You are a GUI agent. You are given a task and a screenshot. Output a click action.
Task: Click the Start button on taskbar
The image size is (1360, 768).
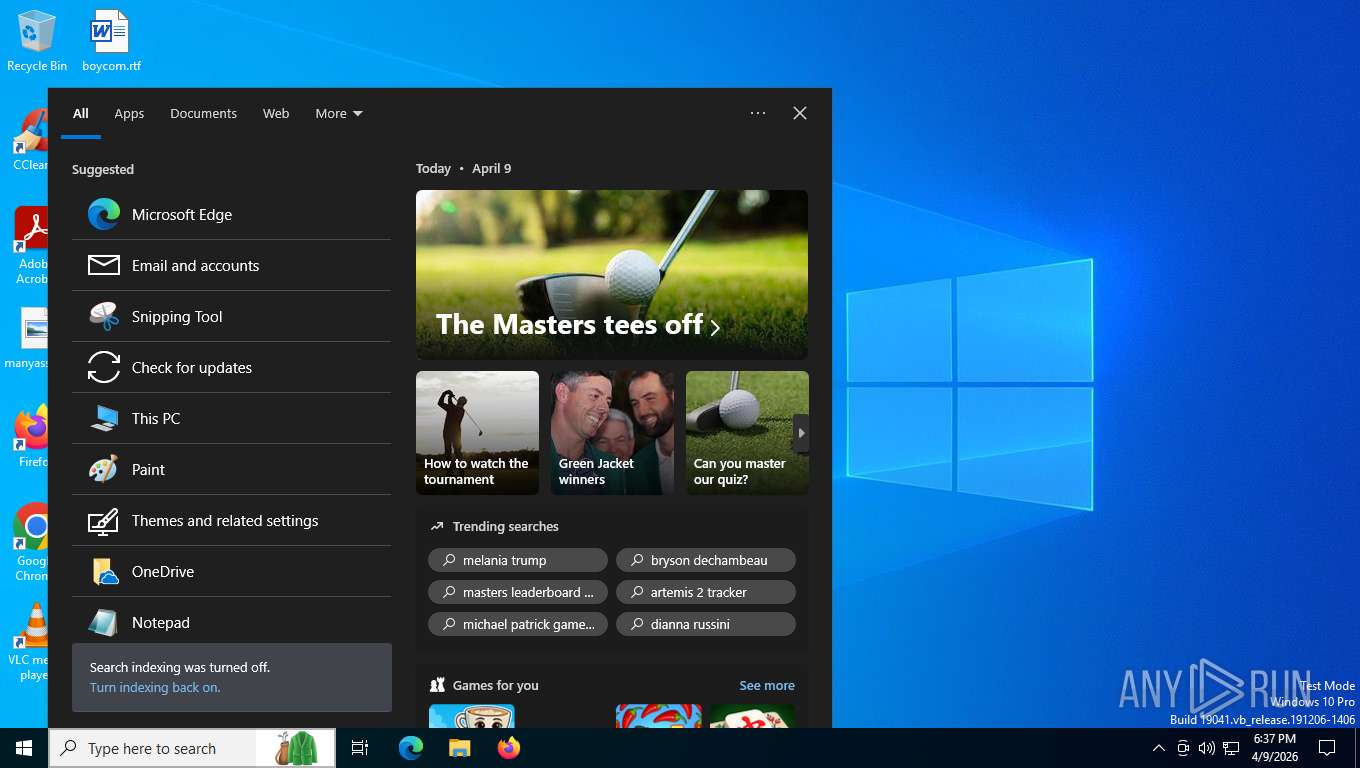[24, 748]
